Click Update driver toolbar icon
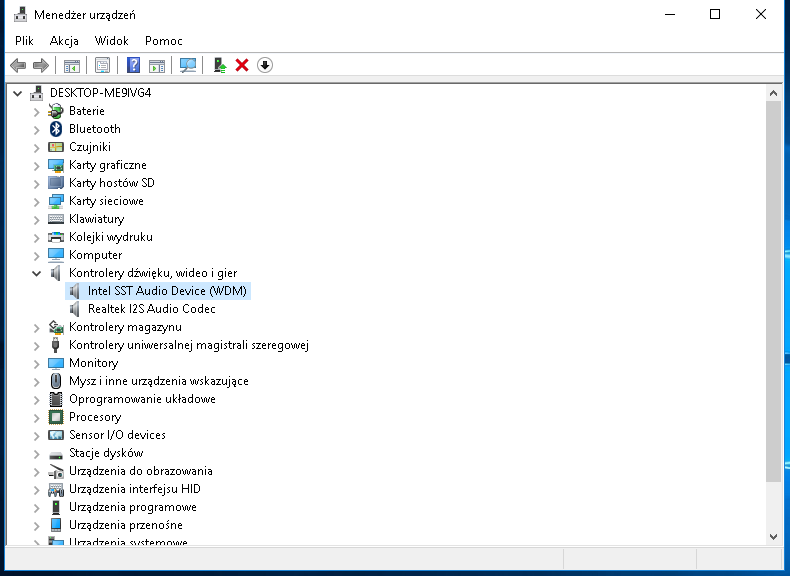Screen dimensions: 790x576 tap(220, 65)
